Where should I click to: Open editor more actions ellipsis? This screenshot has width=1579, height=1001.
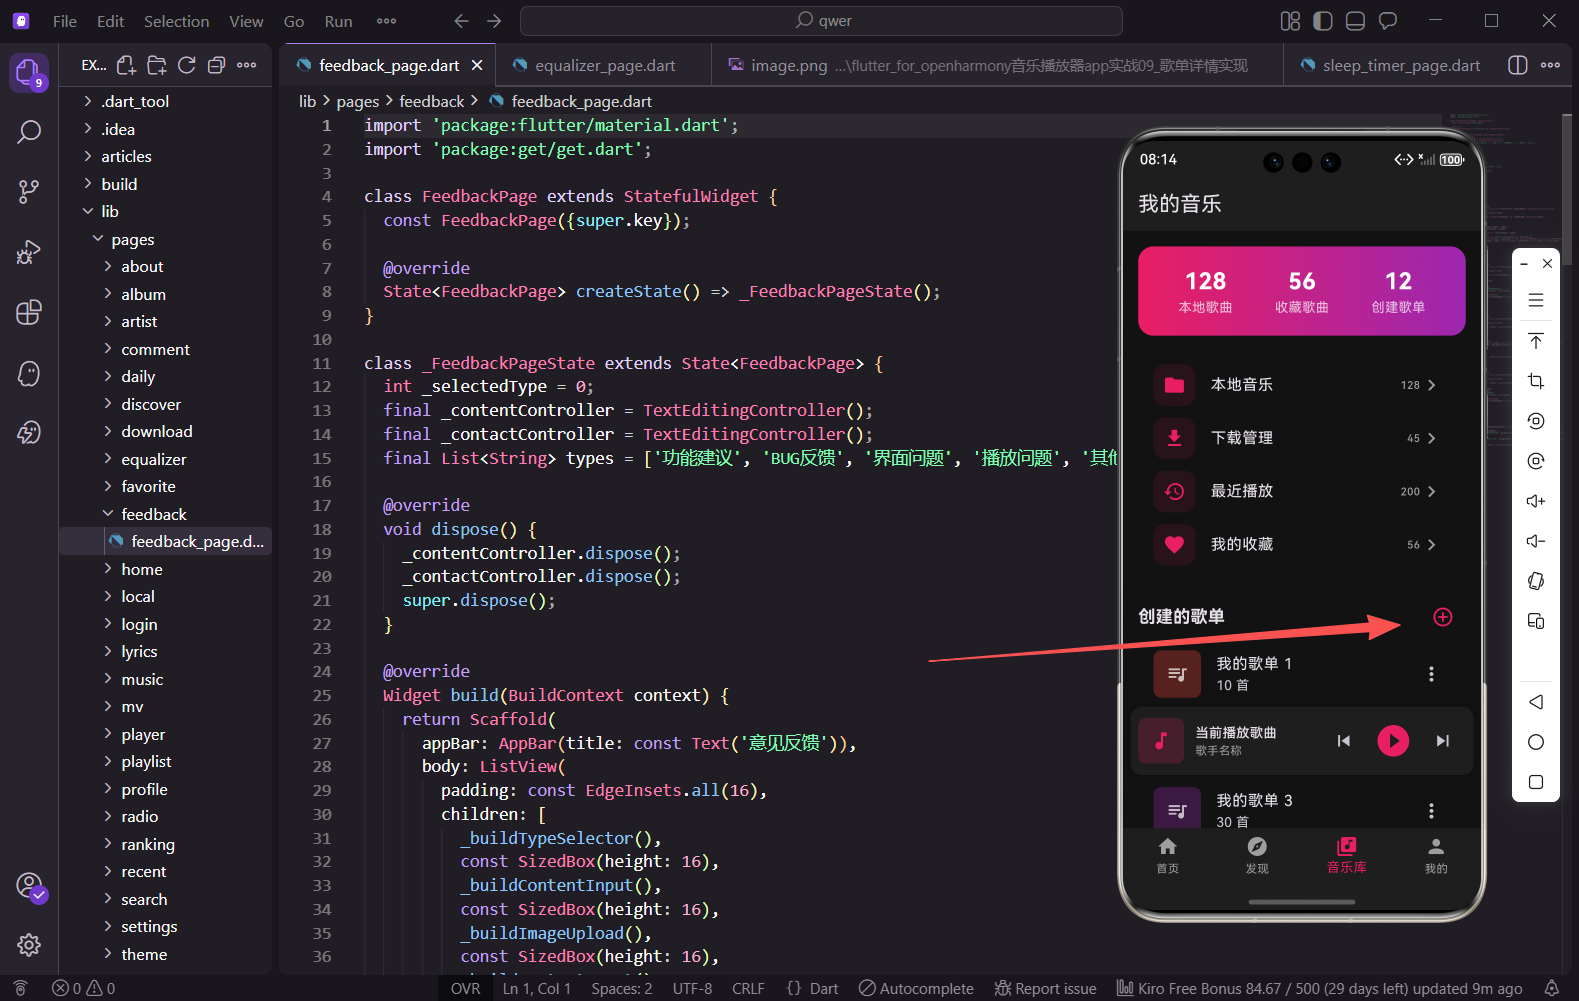pyautogui.click(x=1551, y=65)
